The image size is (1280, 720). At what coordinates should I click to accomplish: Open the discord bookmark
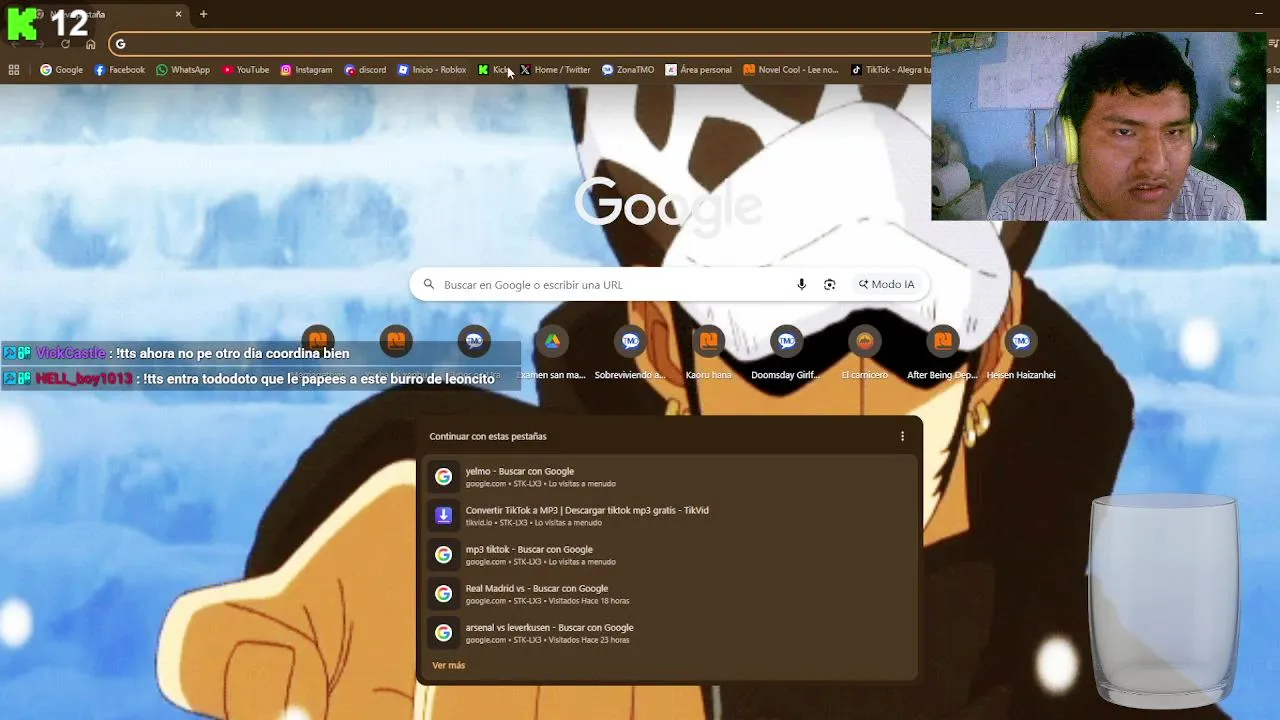tap(365, 70)
